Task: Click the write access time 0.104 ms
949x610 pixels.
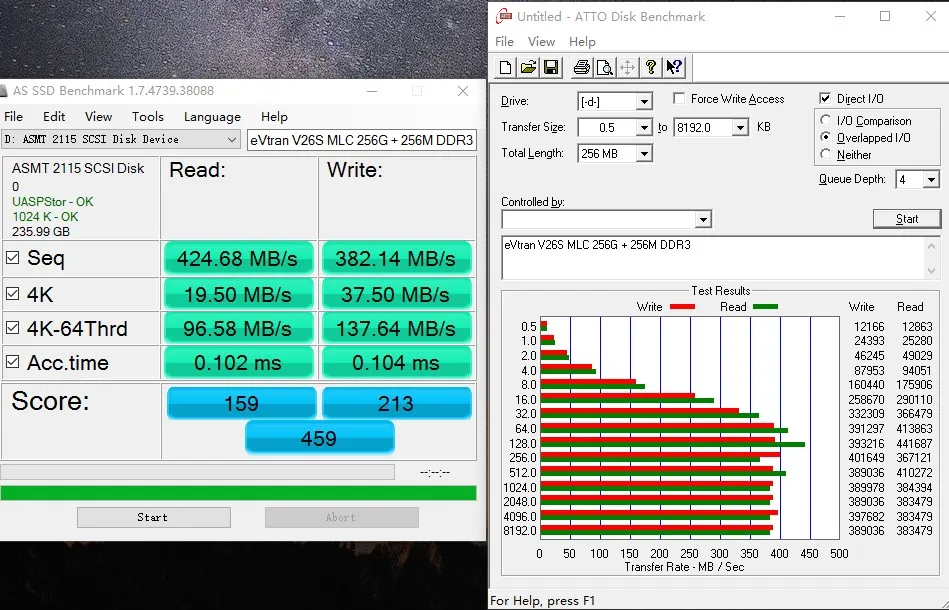Action: tap(396, 362)
